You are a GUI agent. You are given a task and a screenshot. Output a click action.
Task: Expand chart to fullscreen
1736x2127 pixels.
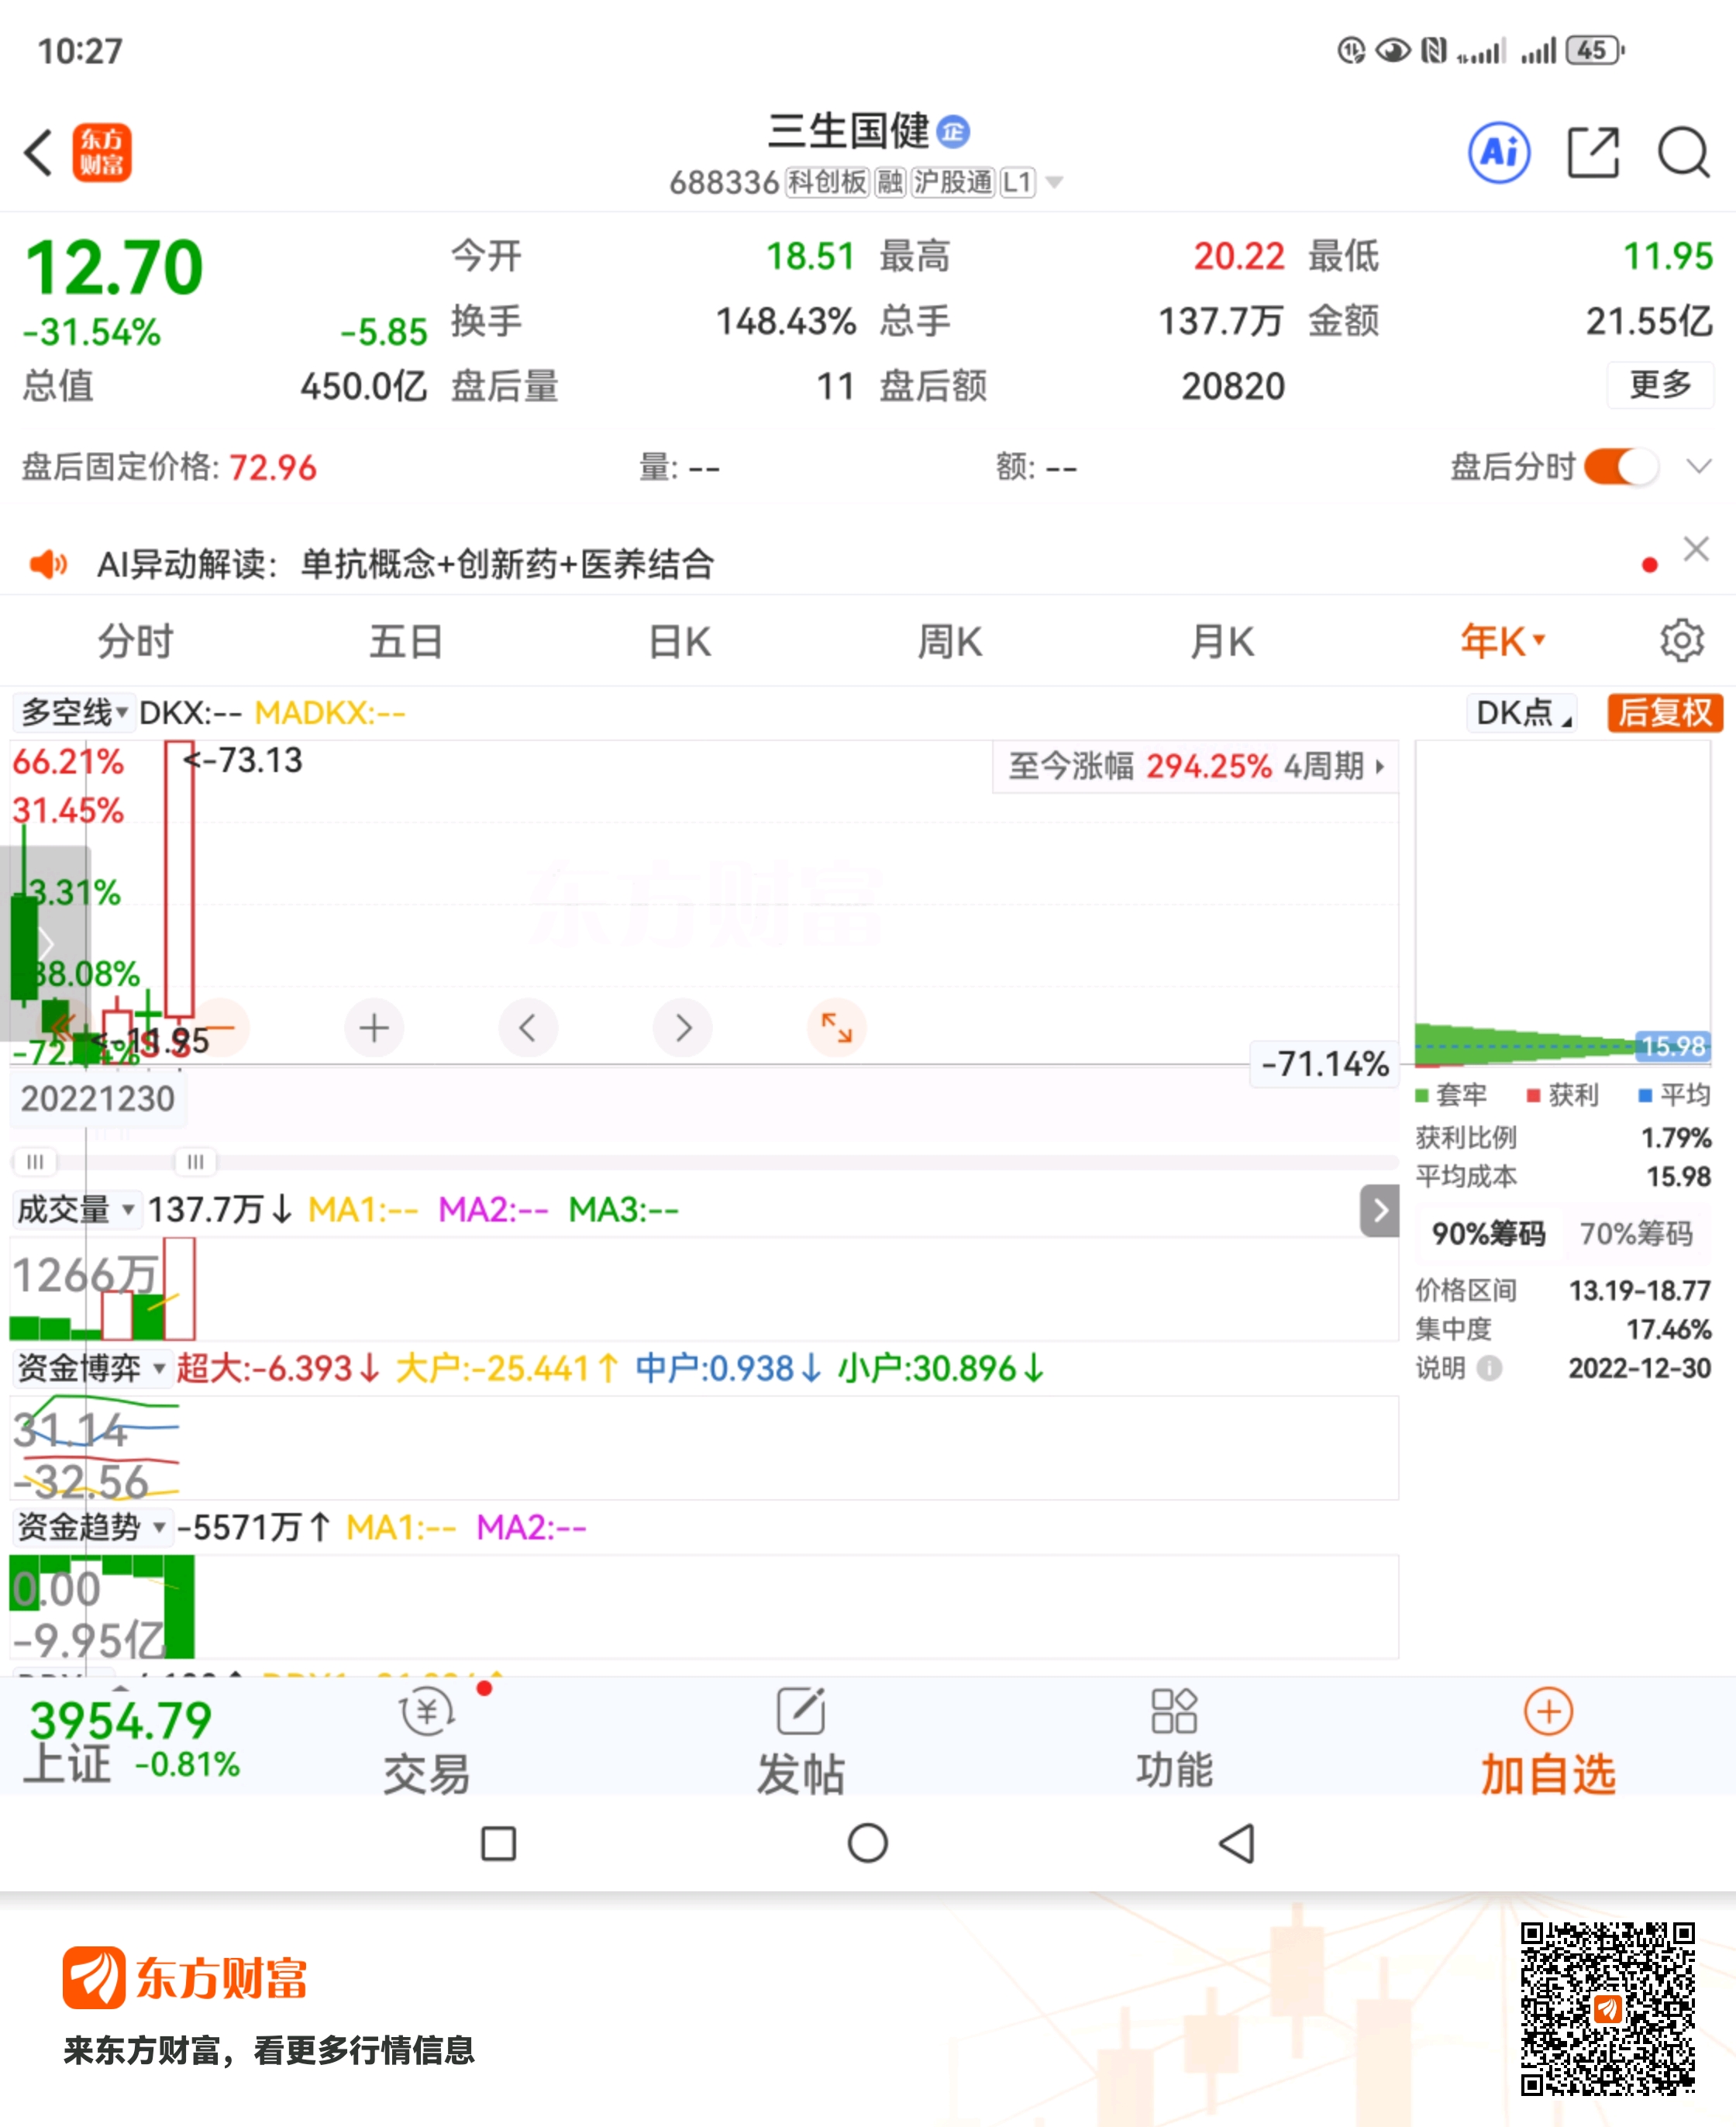coord(836,1028)
